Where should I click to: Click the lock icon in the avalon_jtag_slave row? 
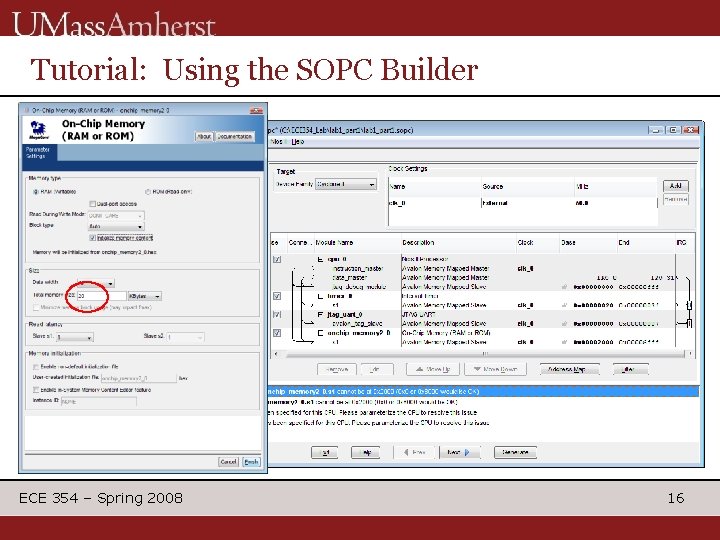[x=565, y=324]
